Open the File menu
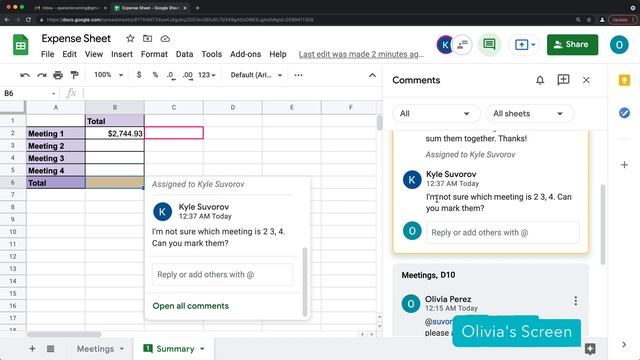The image size is (640, 360). (47, 54)
